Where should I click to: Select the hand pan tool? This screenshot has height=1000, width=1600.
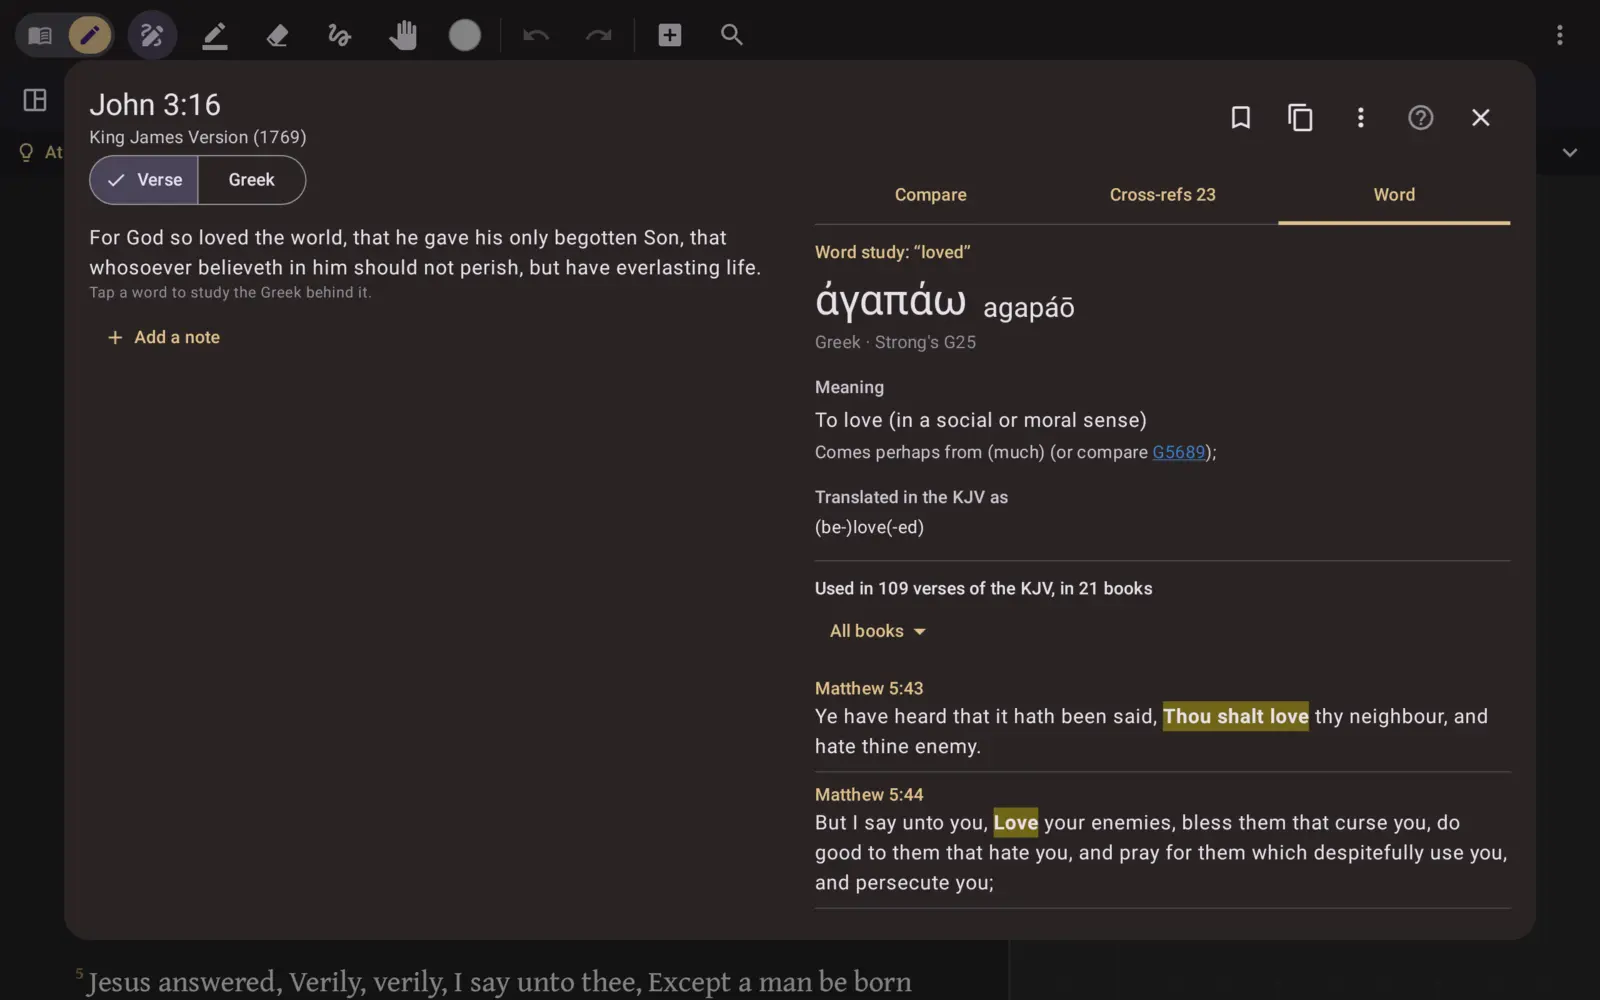(x=403, y=35)
